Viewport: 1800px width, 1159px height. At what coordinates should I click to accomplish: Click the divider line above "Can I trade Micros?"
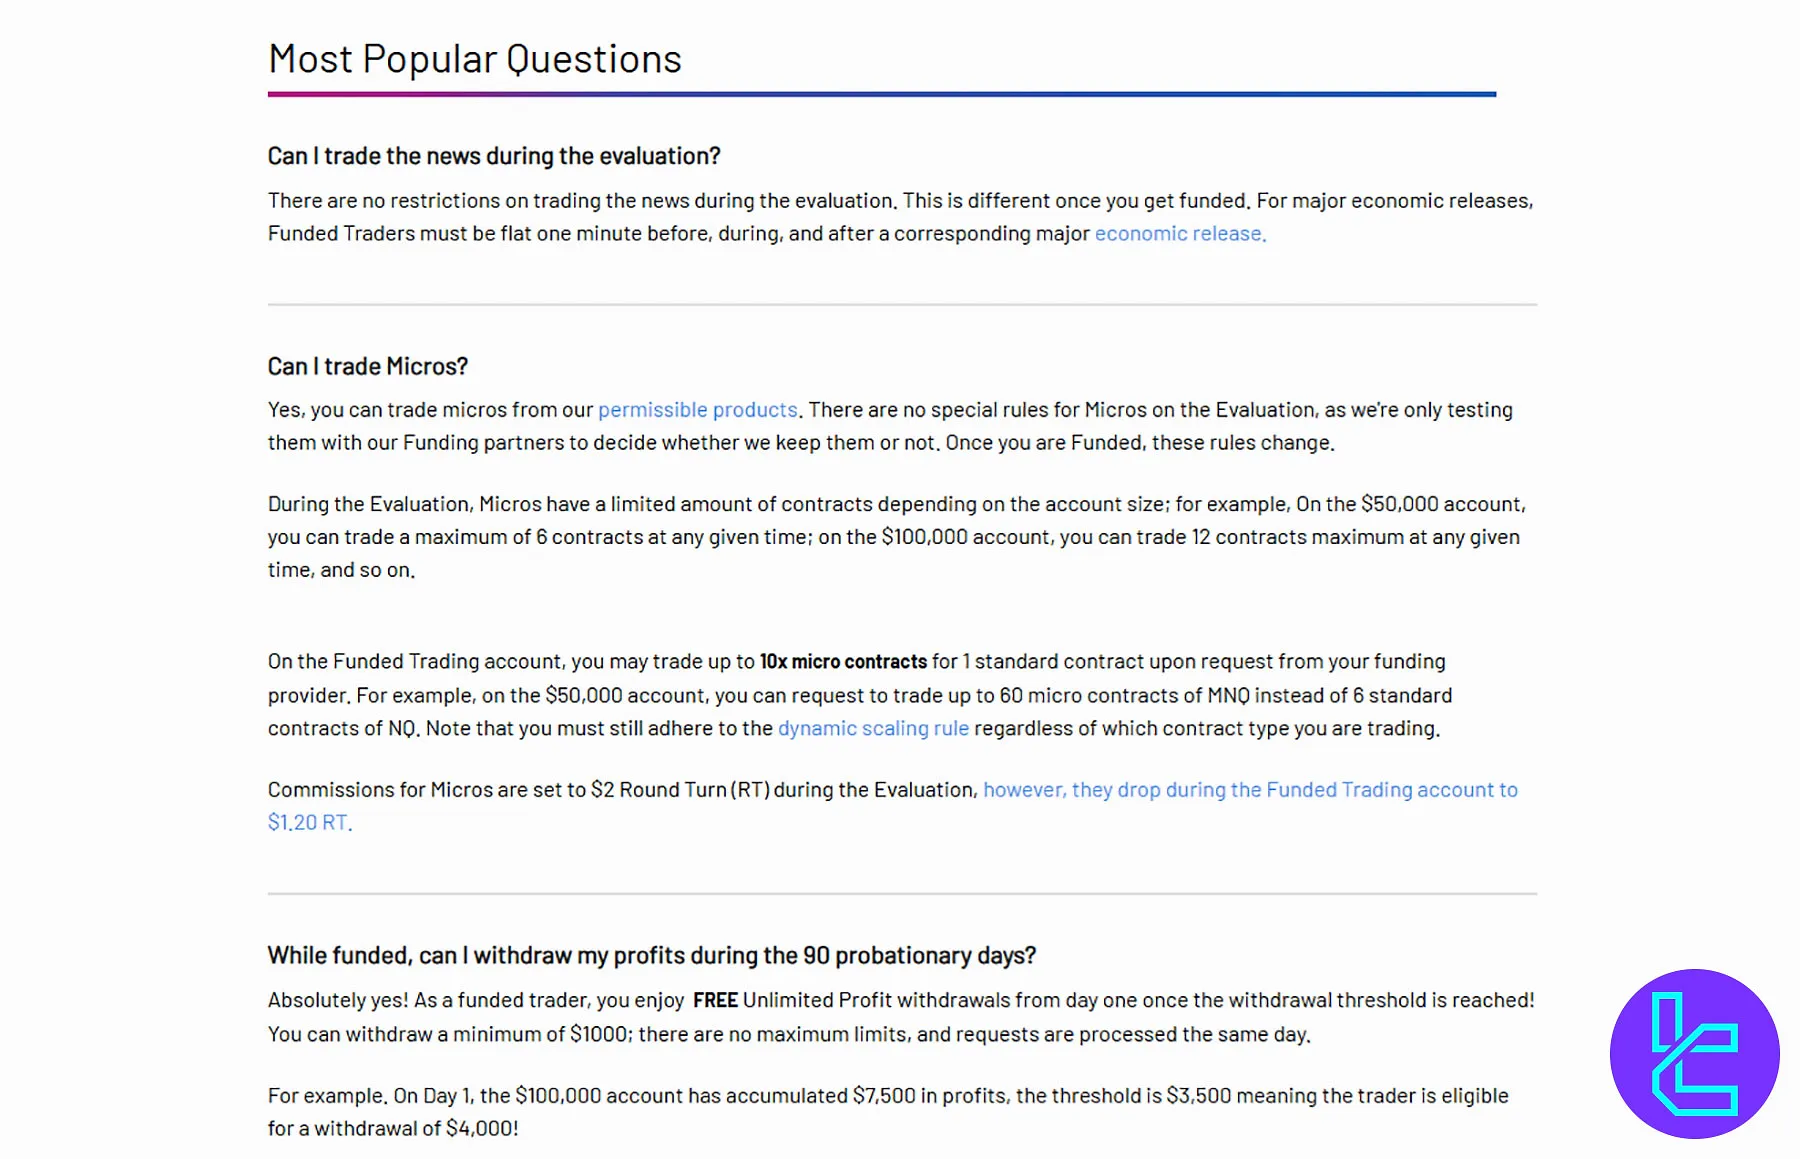pos(901,304)
